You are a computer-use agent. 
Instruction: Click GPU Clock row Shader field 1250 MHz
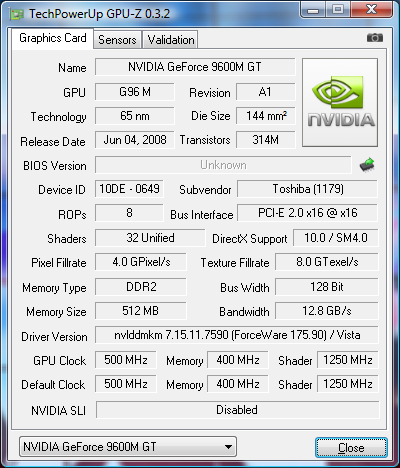pyautogui.click(x=348, y=360)
